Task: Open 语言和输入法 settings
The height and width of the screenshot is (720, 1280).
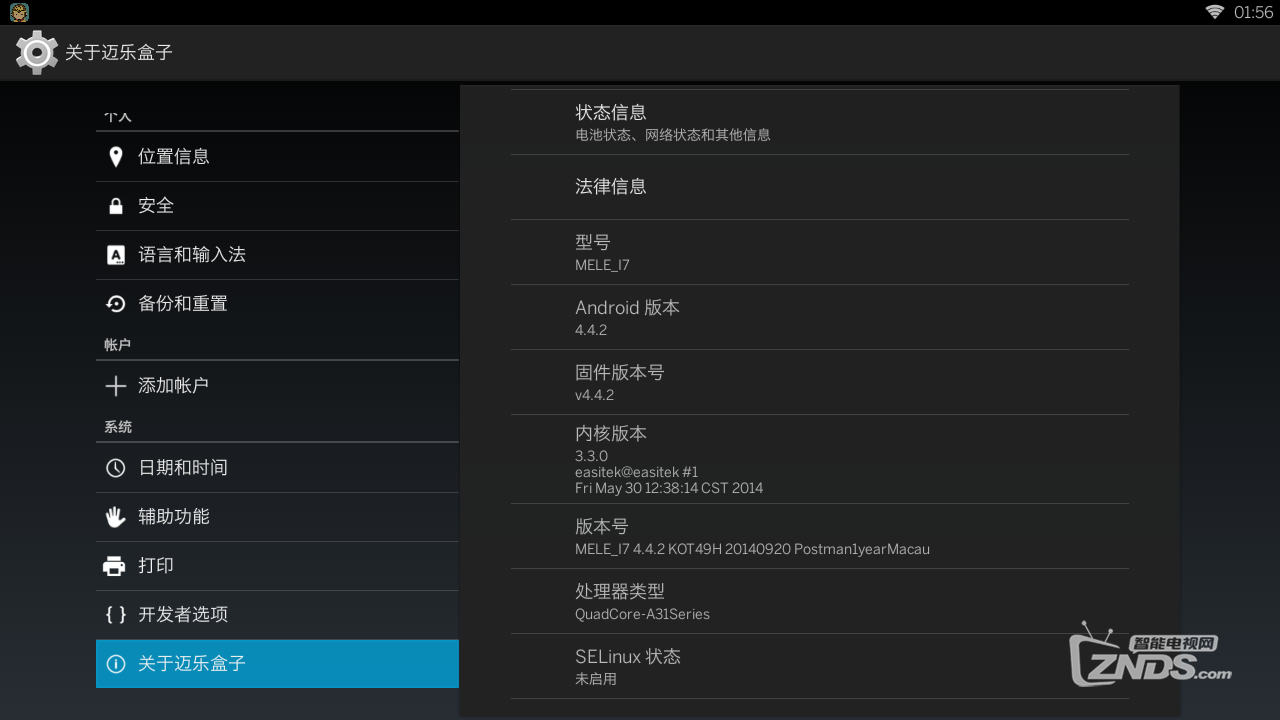Action: [277, 255]
